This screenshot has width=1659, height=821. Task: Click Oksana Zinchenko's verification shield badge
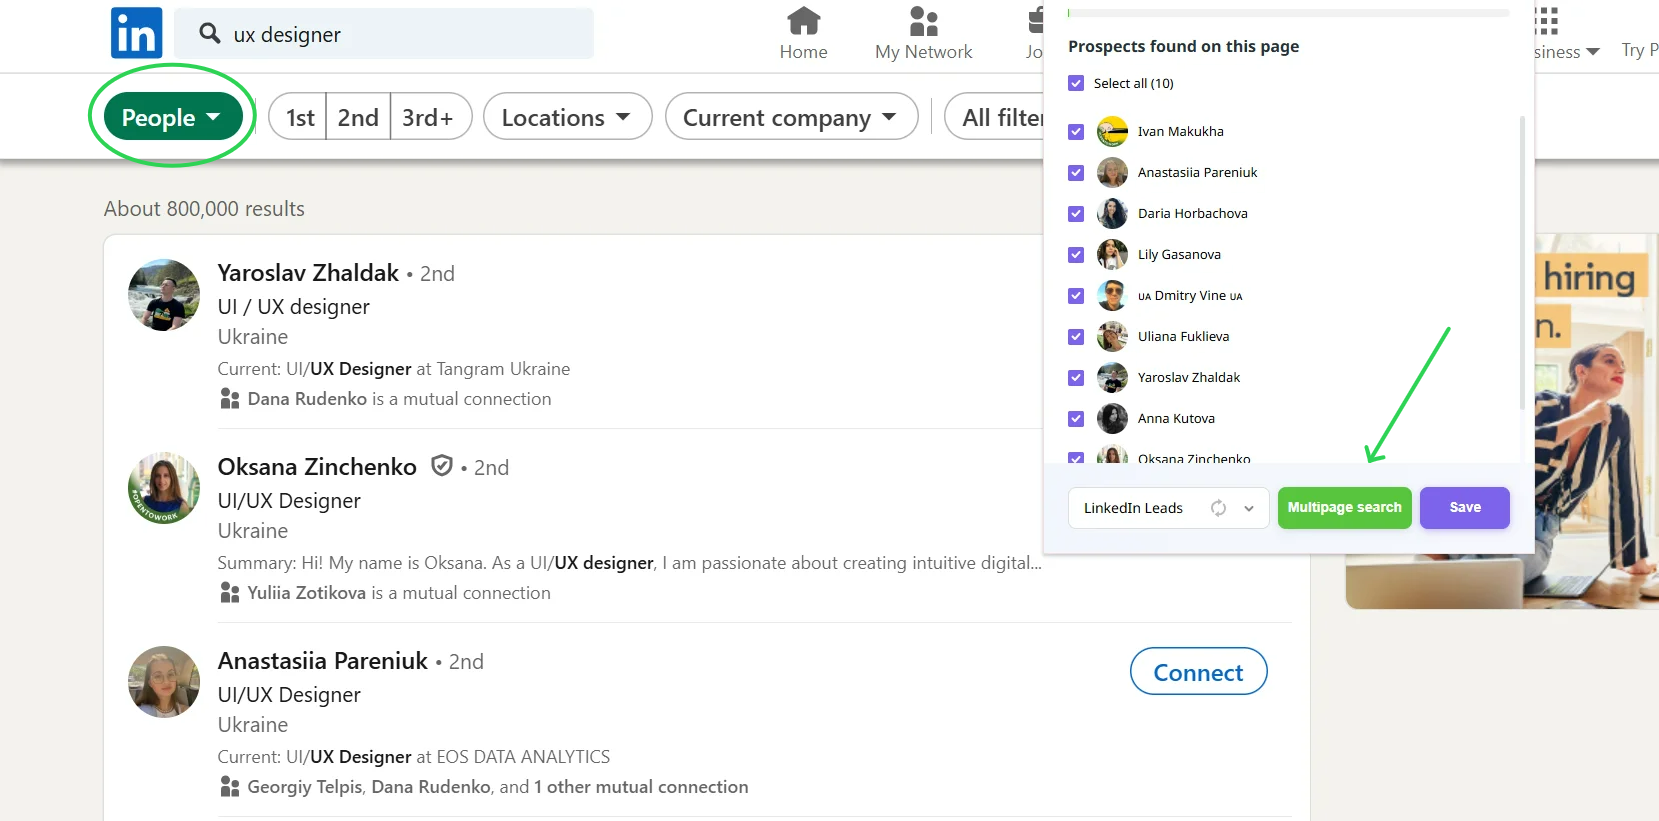click(441, 466)
